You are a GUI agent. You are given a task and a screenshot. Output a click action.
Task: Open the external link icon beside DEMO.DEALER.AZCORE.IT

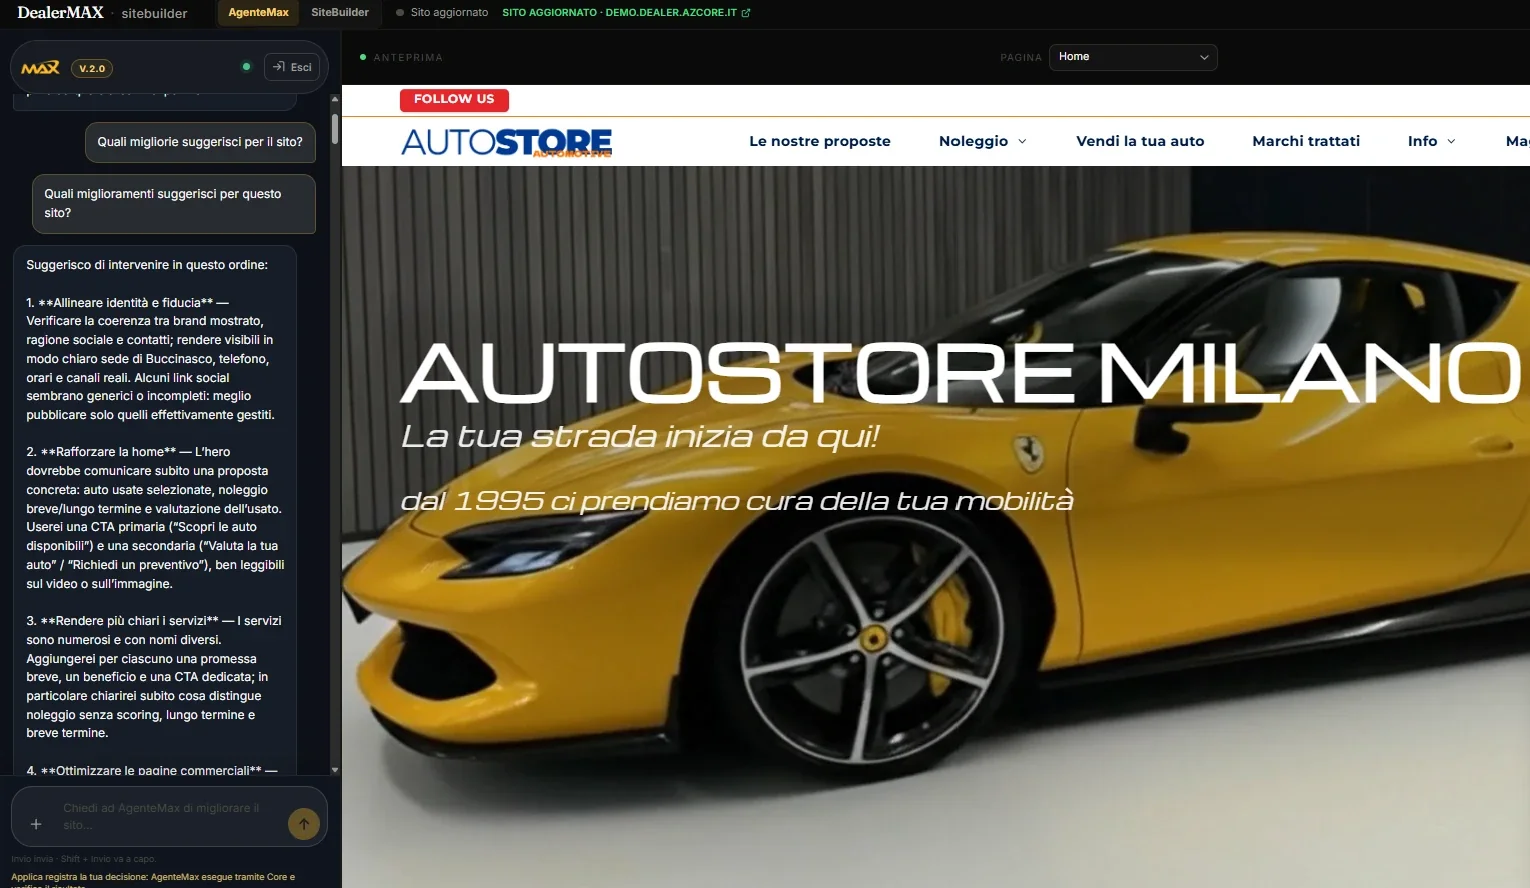click(x=746, y=13)
